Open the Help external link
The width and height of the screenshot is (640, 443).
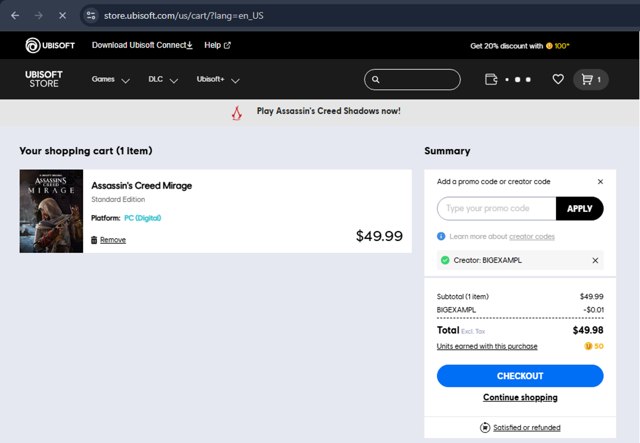point(217,45)
